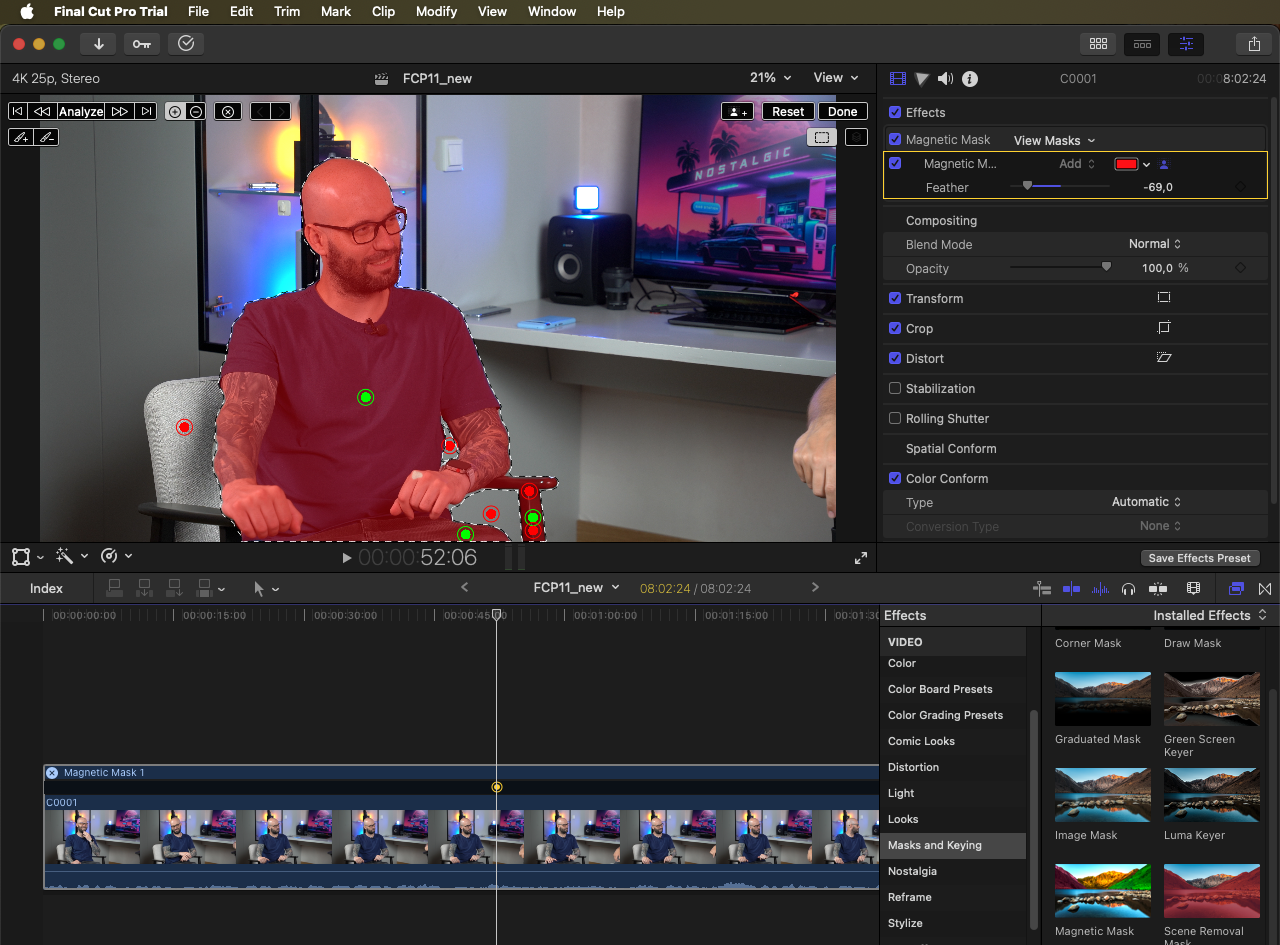The height and width of the screenshot is (945, 1280).
Task: Select Masks and Keying effects category
Action: [935, 845]
